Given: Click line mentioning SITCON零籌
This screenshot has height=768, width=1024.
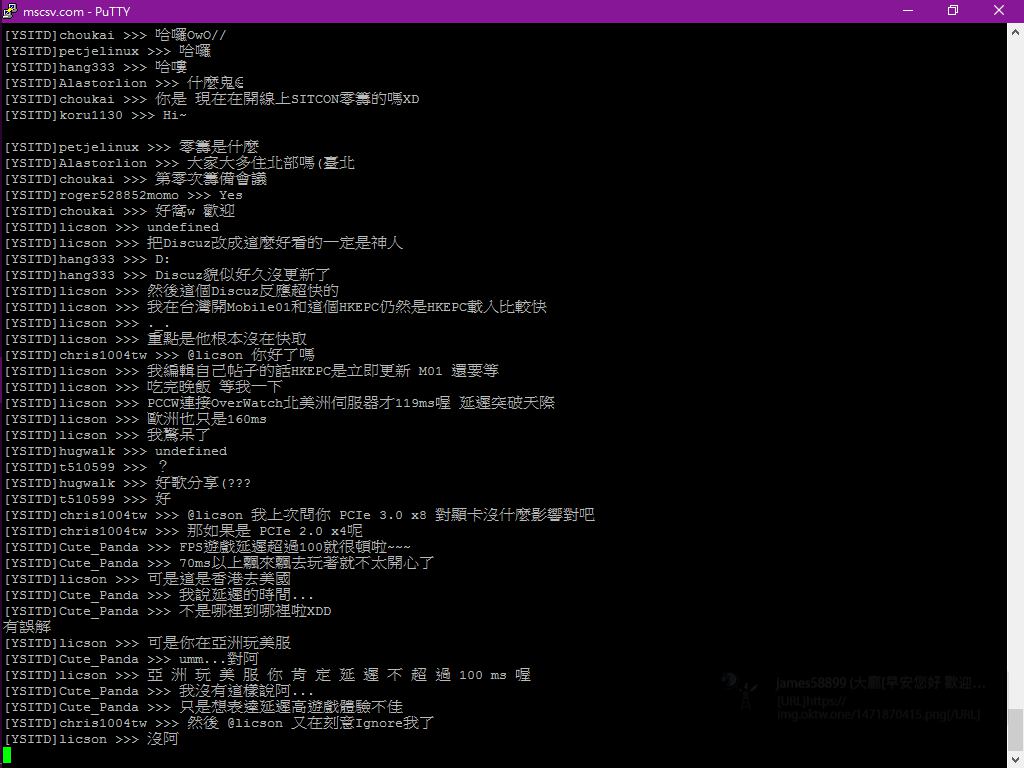Looking at the screenshot, I should coord(212,99).
